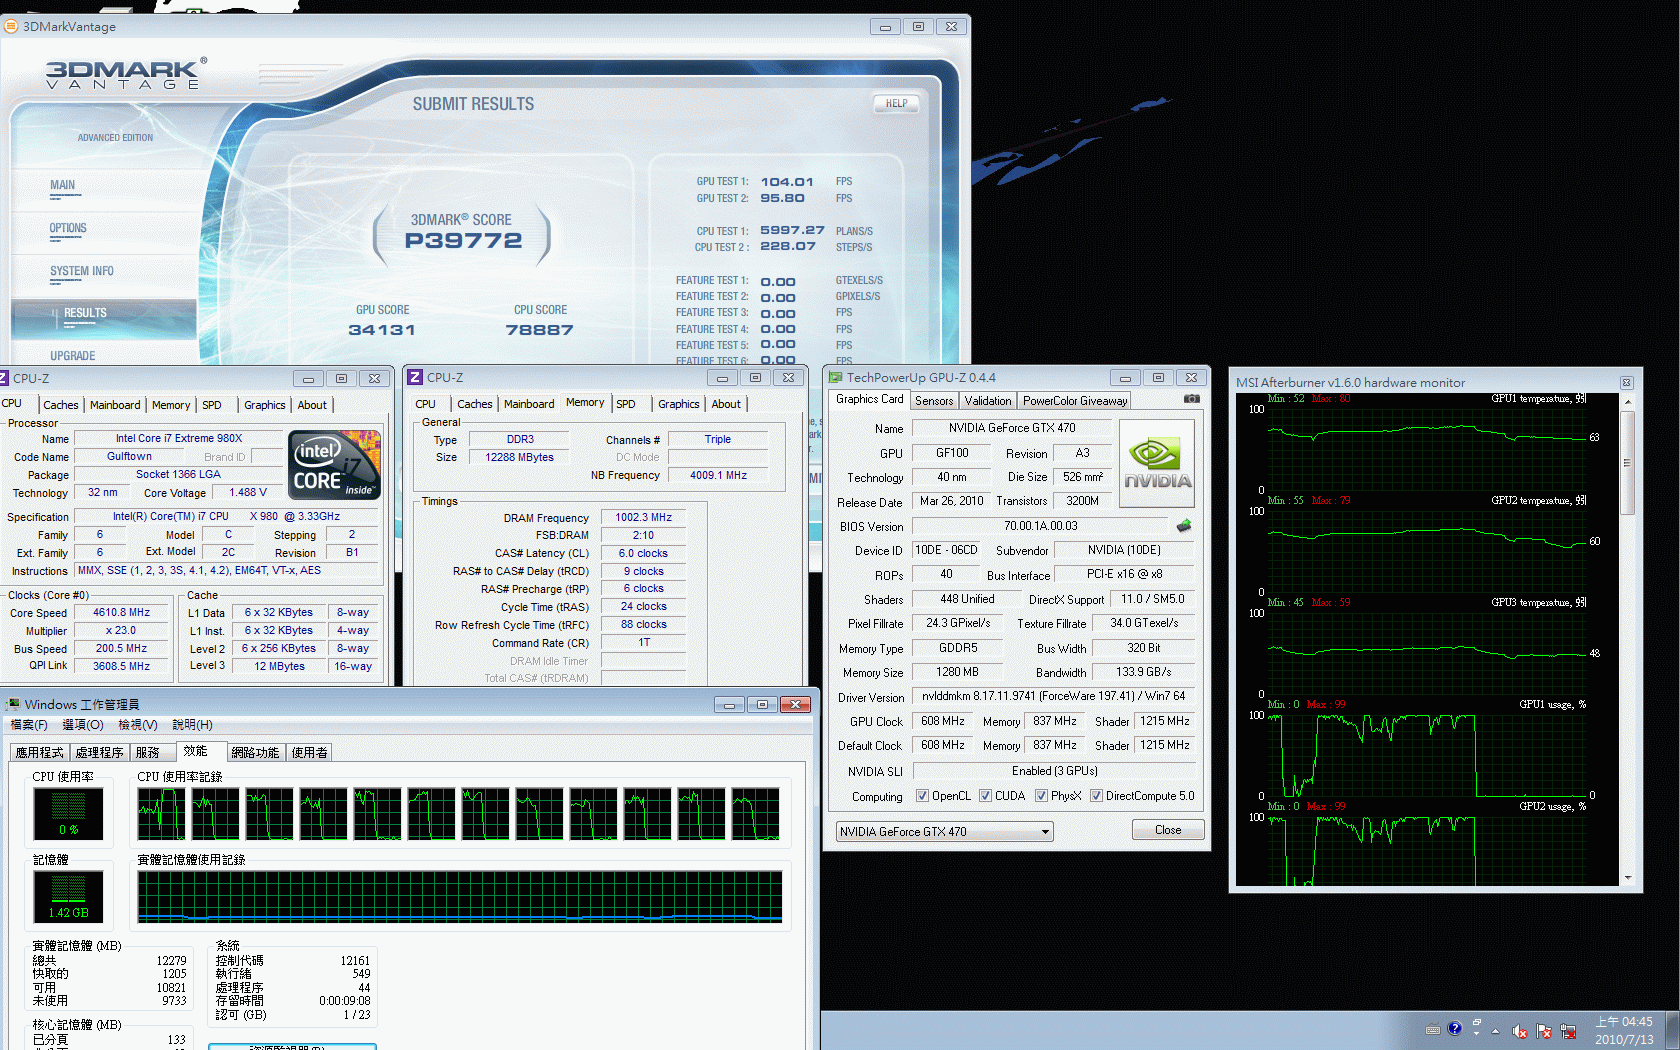Click the first CPU usage history graph
This screenshot has height=1050, width=1680.
(x=161, y=813)
